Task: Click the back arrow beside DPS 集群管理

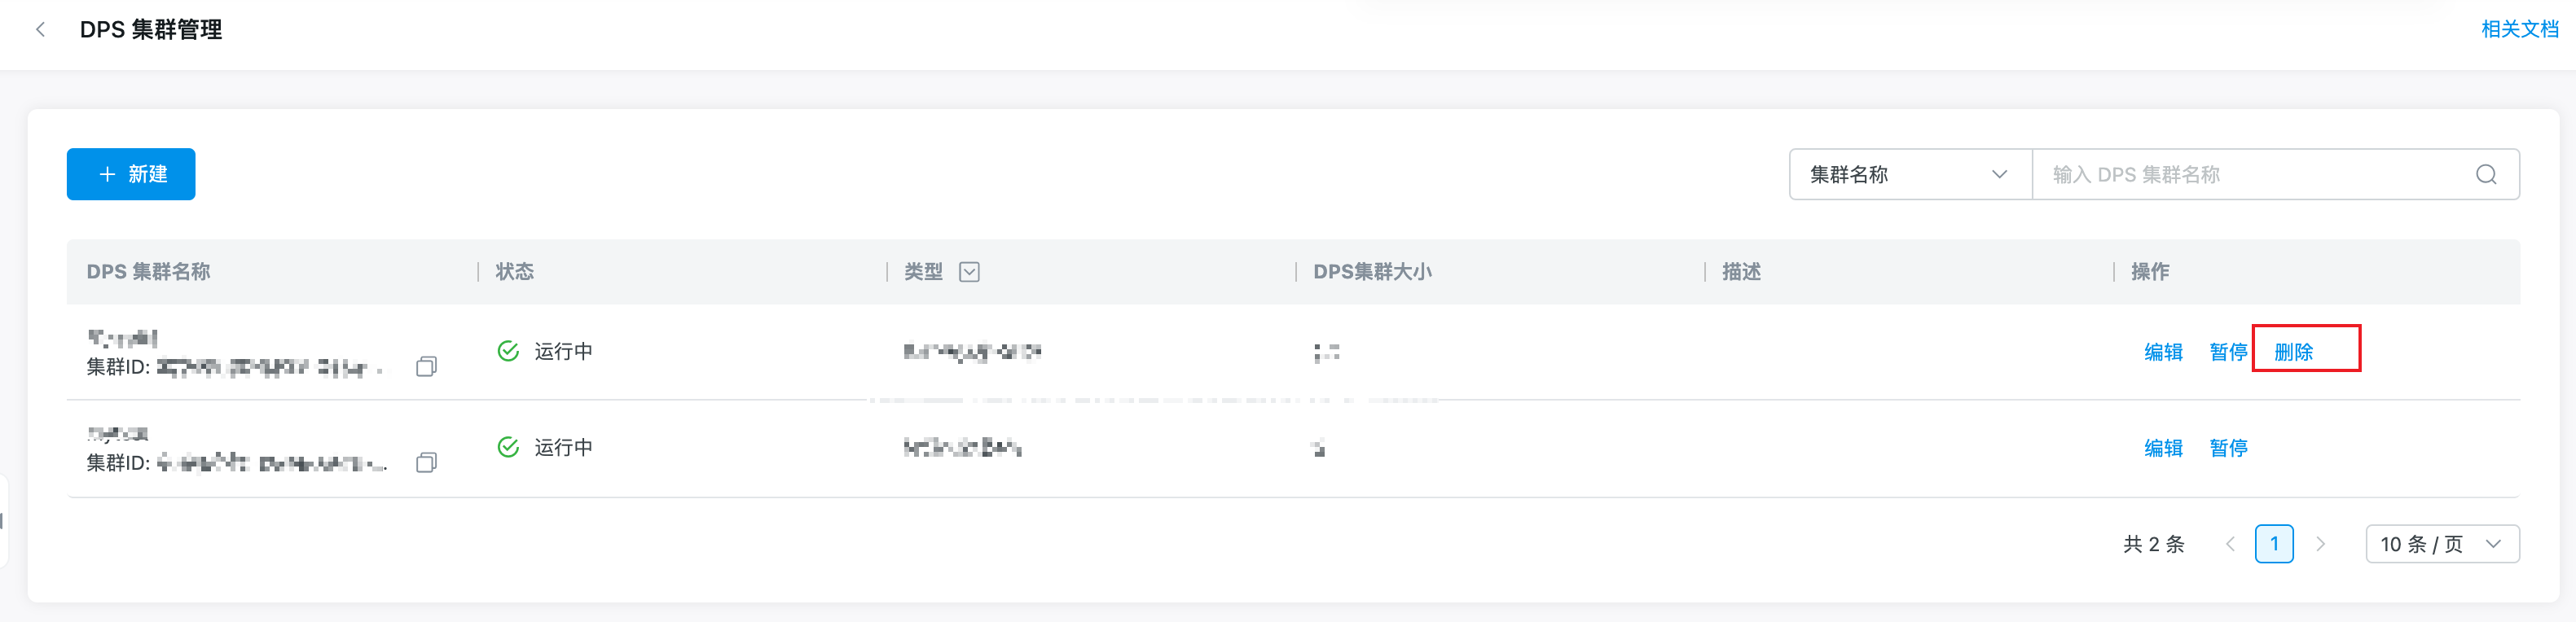Action: pyautogui.click(x=41, y=30)
